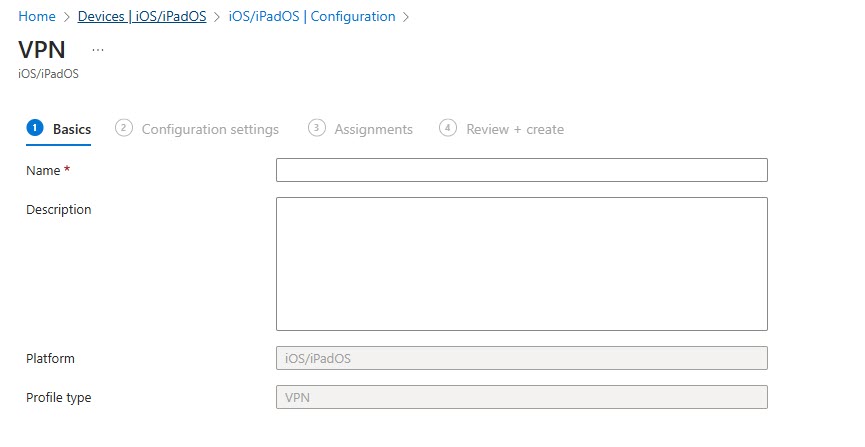Click the Name field label
The height and width of the screenshot is (447, 865).
tap(43, 171)
